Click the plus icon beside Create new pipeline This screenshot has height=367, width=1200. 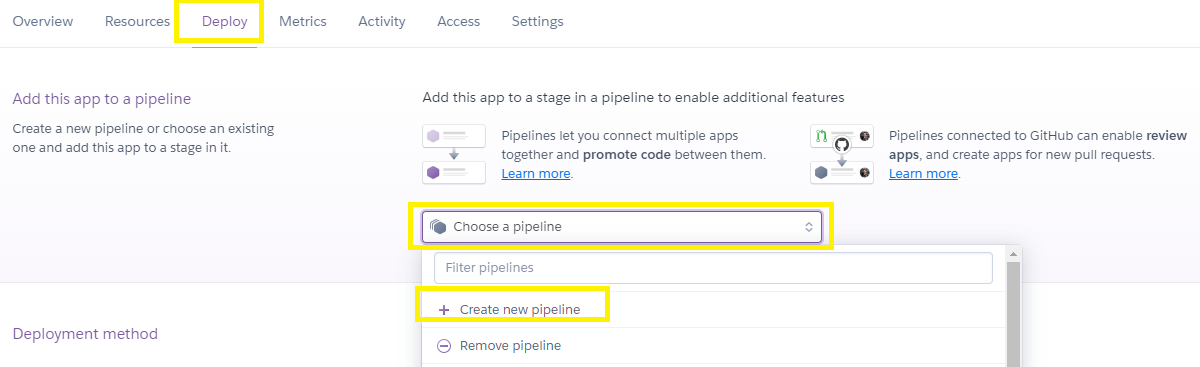click(444, 310)
